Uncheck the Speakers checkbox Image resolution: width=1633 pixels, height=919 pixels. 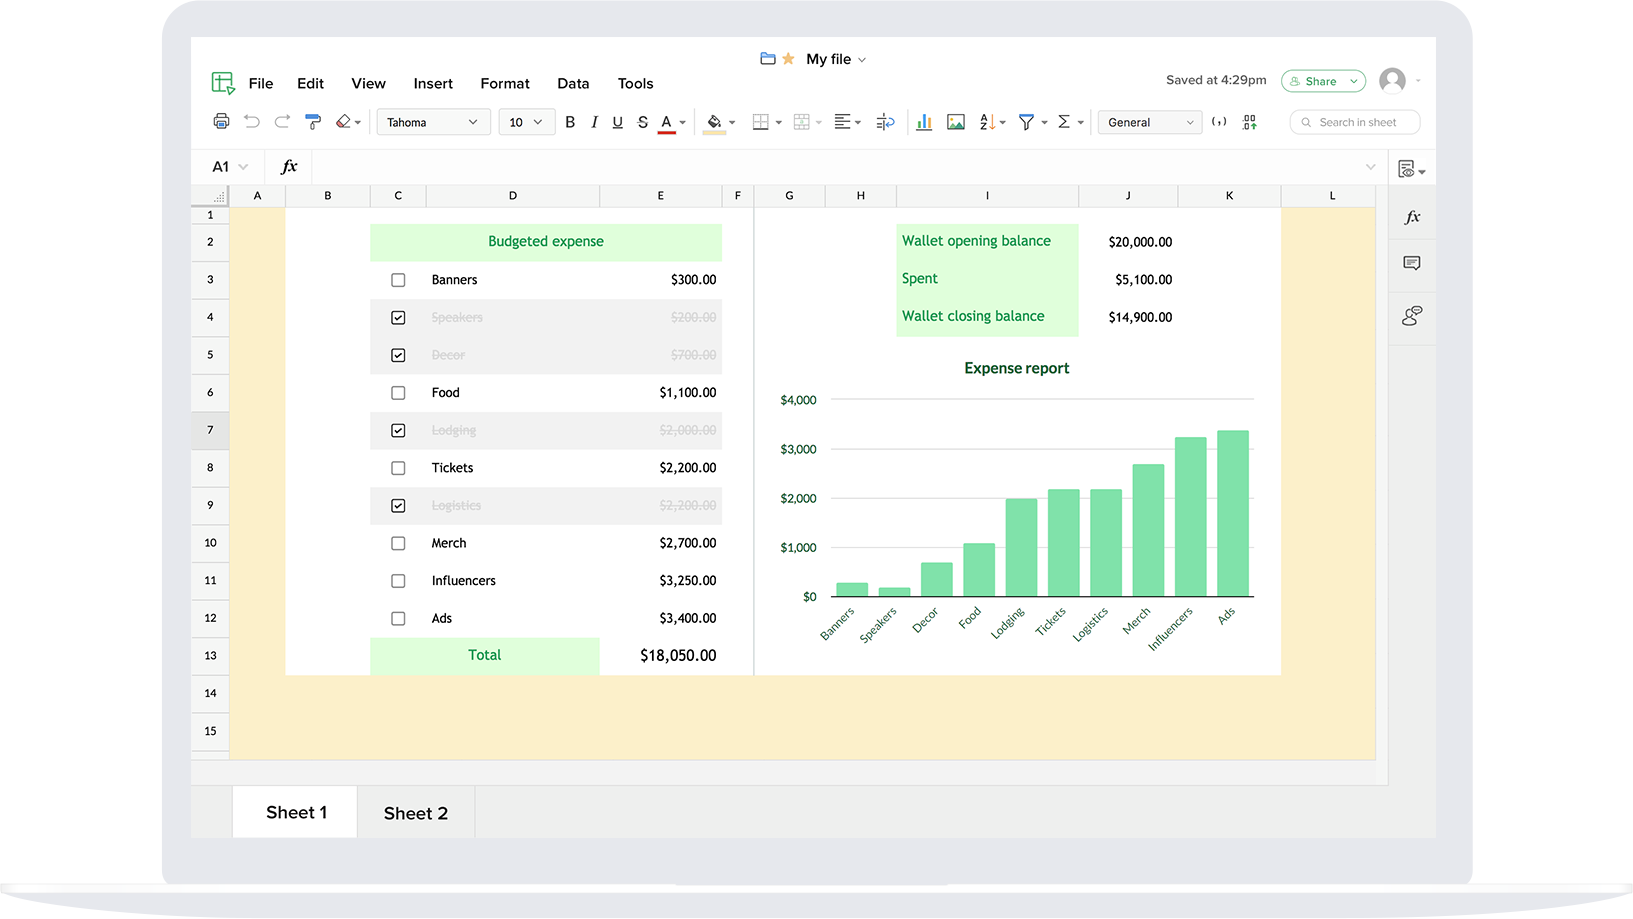[x=398, y=318]
